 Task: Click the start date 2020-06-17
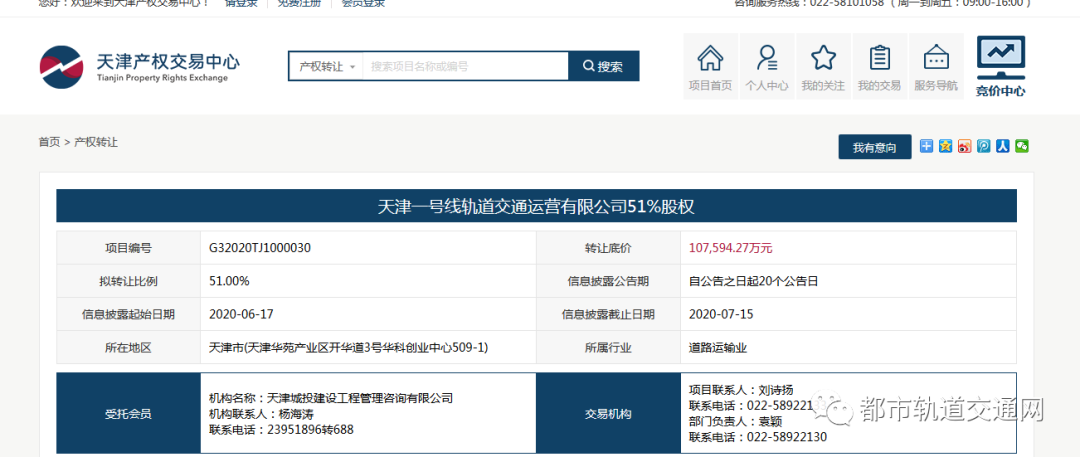241,314
